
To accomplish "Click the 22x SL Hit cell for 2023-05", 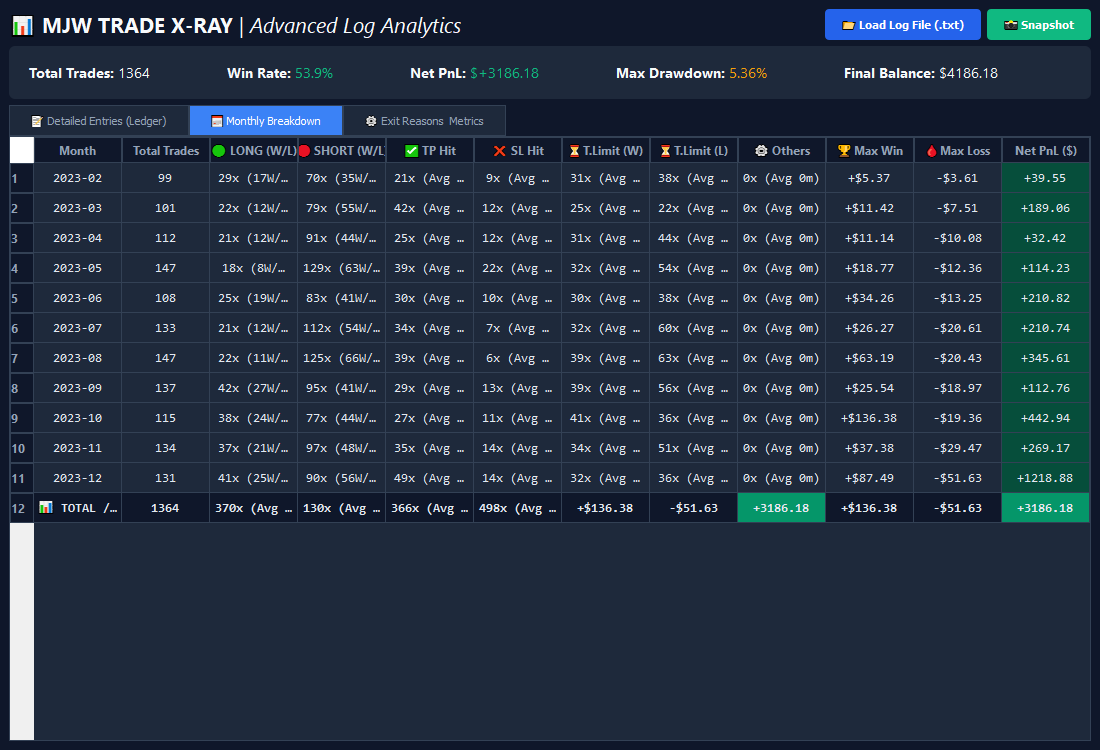I will pyautogui.click(x=518, y=268).
